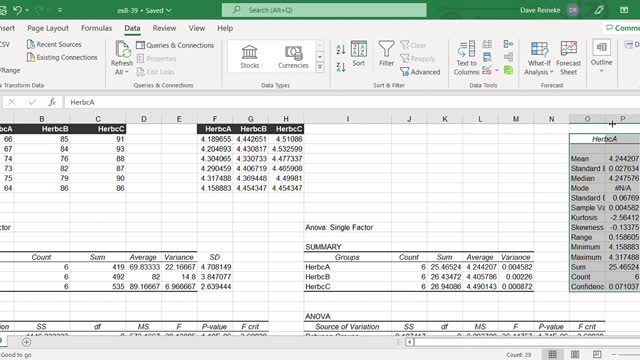Switch to the Formulas tab
The height and width of the screenshot is (360, 640).
pos(96,28)
